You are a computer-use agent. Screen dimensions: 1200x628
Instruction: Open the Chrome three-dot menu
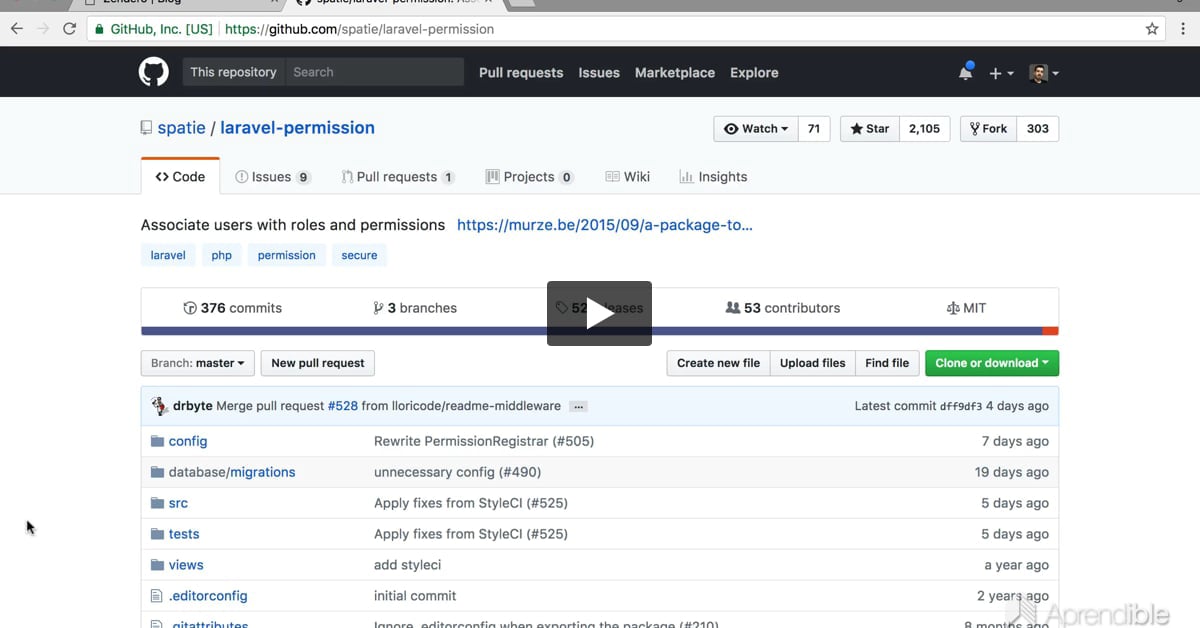(x=1183, y=29)
